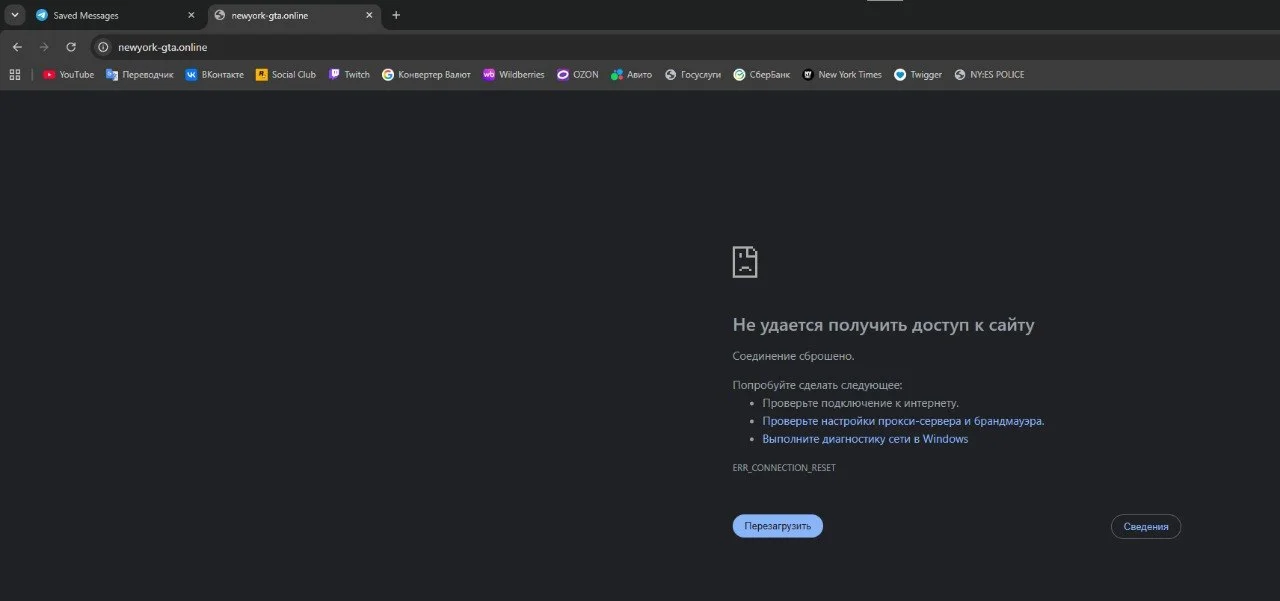Click the Перезагрузить button
The image size is (1280, 601).
tap(778, 526)
